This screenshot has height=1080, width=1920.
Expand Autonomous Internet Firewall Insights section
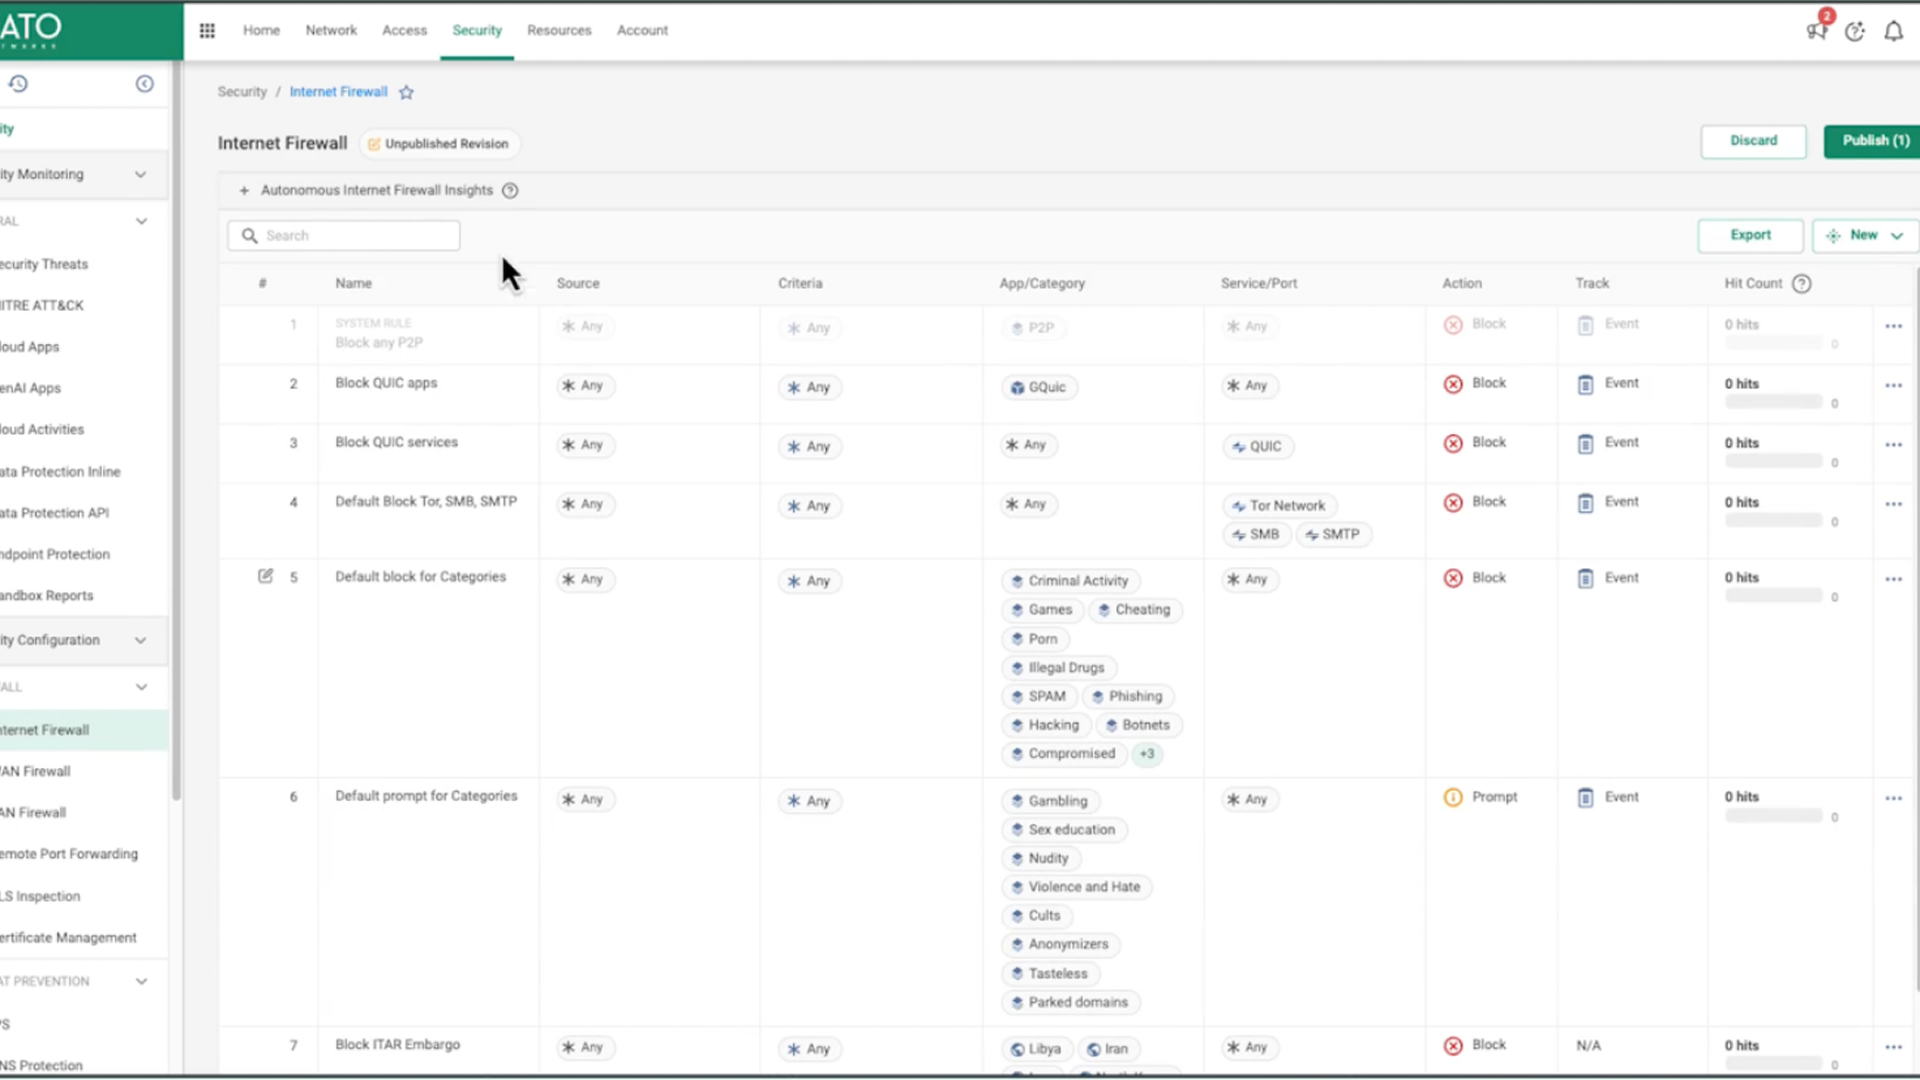pos(243,191)
